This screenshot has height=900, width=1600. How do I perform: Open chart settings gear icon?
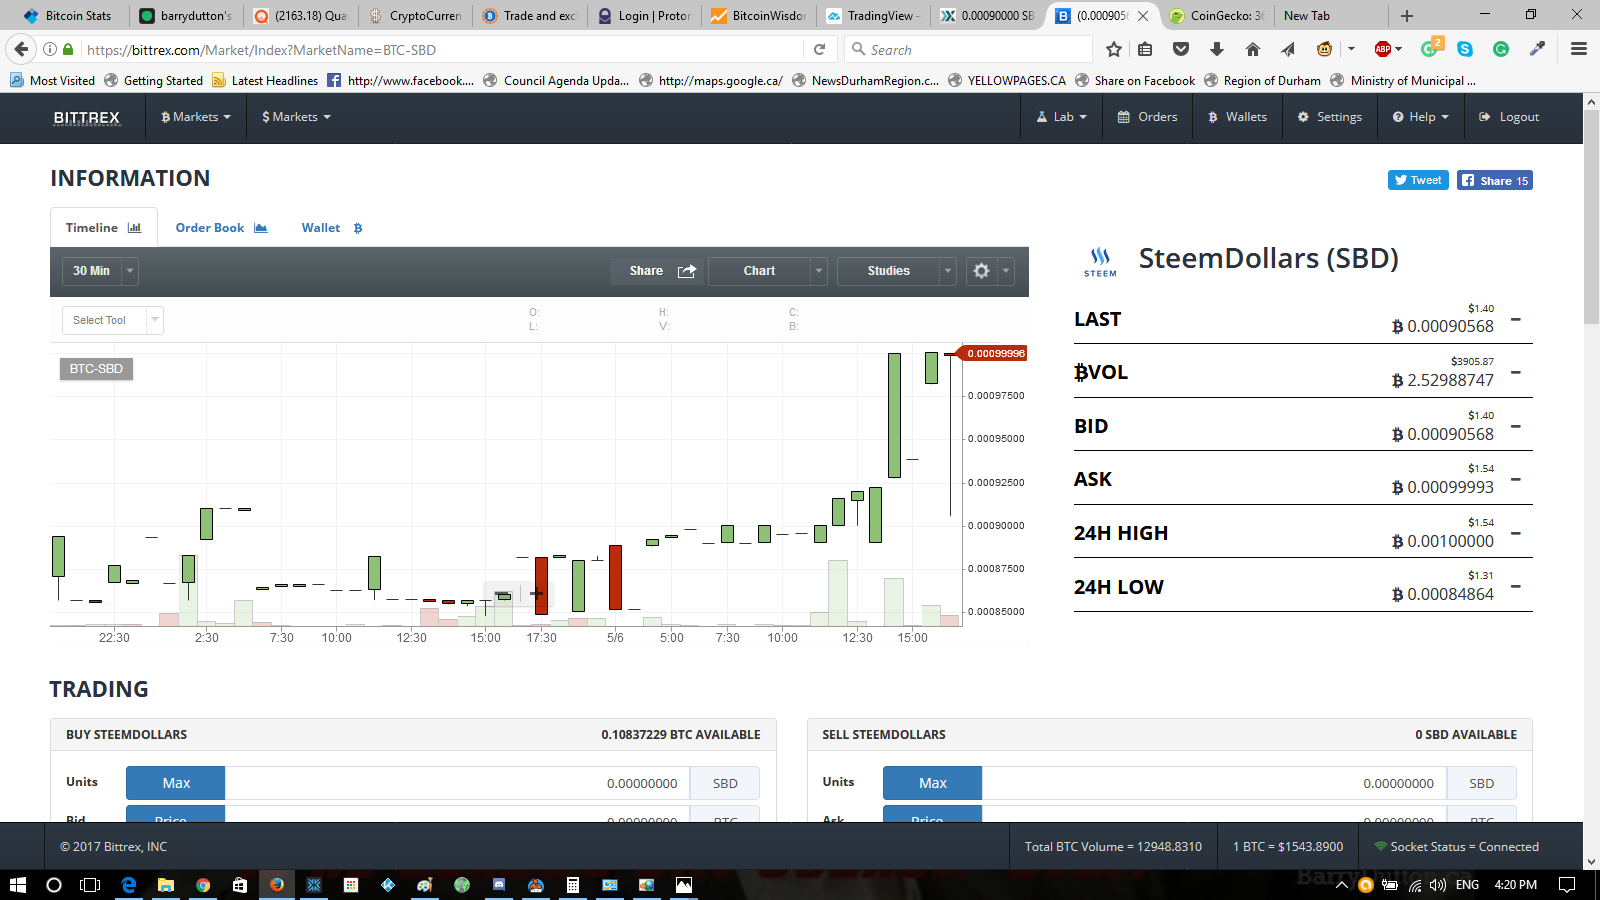point(981,271)
